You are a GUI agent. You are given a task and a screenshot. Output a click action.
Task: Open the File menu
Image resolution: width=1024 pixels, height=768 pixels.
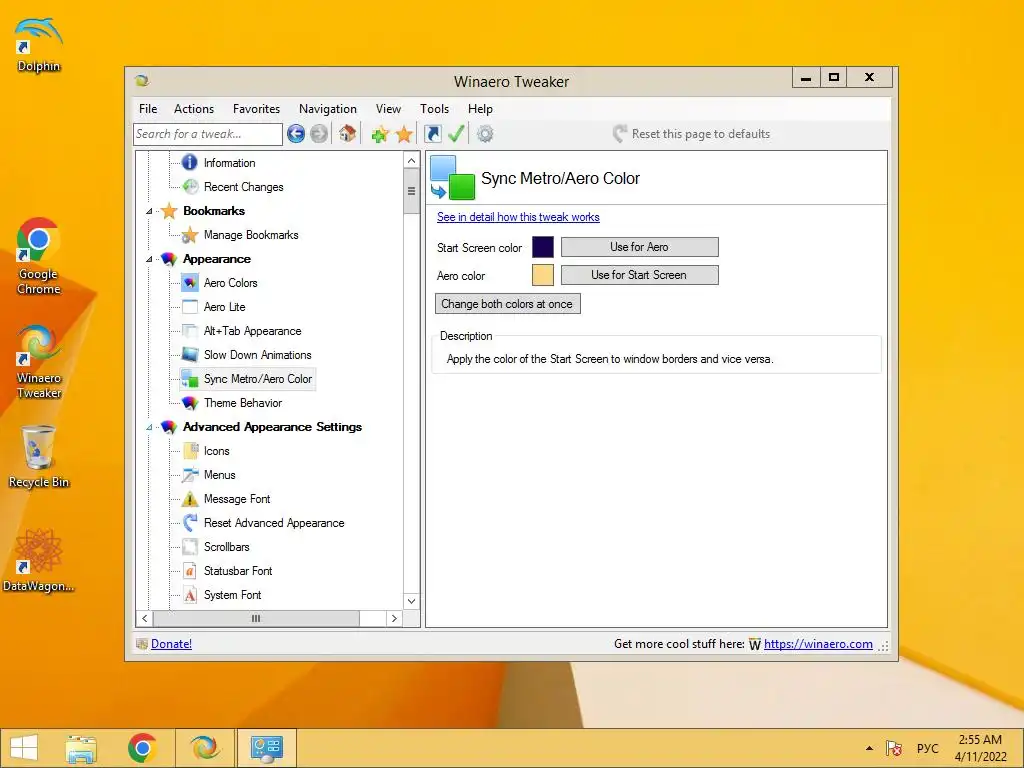[148, 109]
